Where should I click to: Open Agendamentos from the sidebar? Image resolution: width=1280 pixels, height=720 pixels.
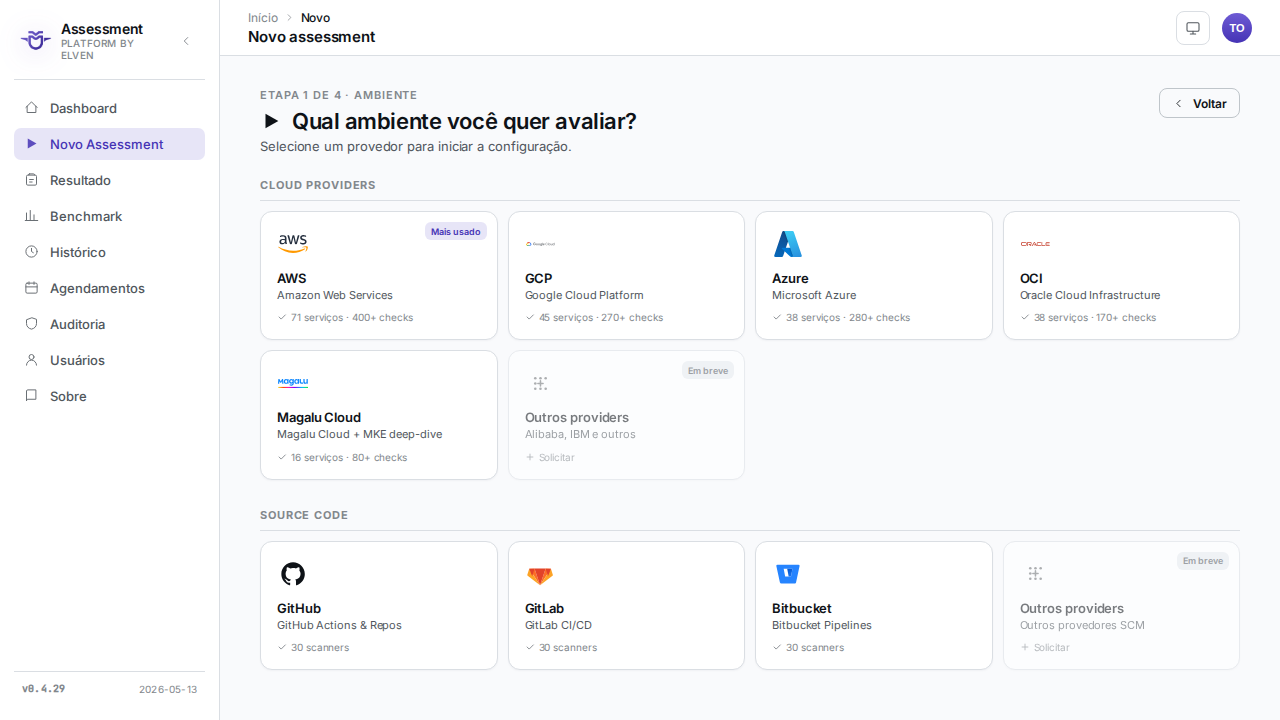tap(110, 288)
